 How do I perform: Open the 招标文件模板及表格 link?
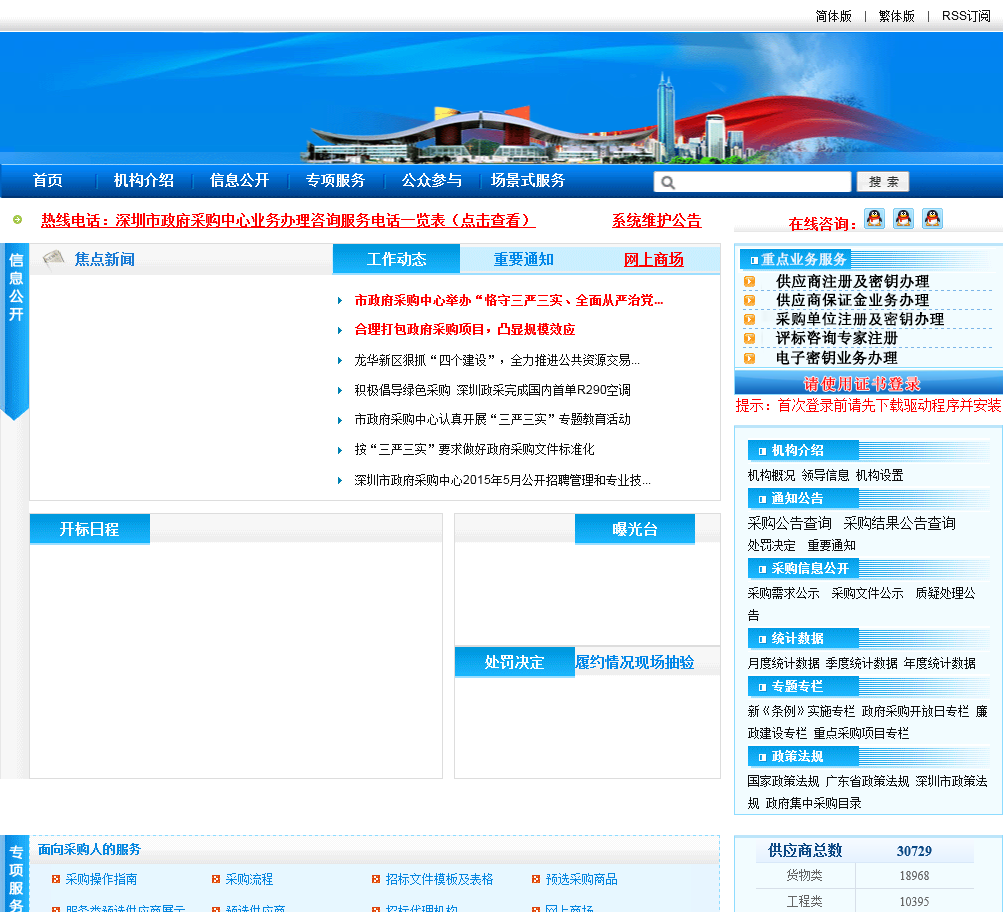pos(439,879)
